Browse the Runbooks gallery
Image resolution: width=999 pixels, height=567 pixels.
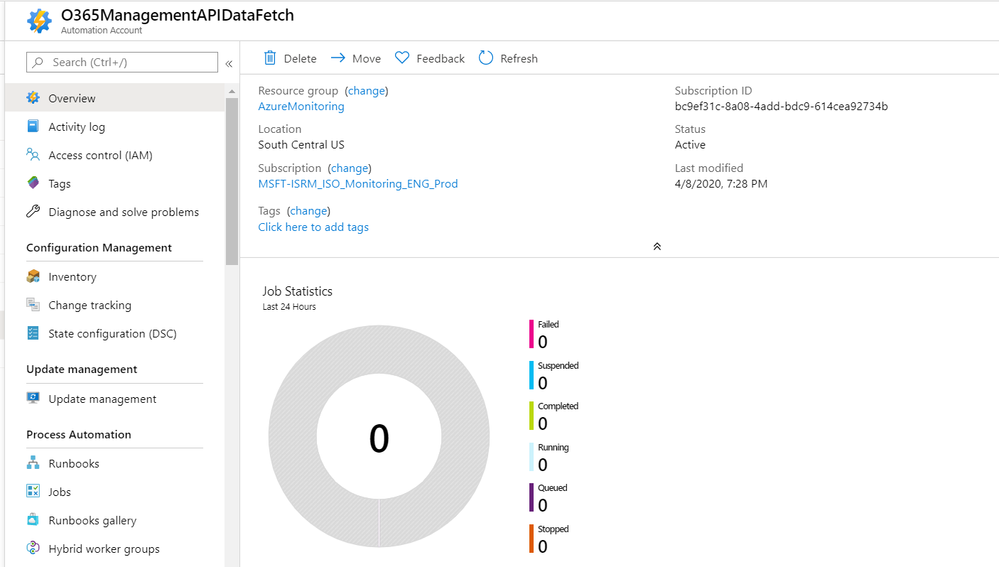[x=115, y=520]
